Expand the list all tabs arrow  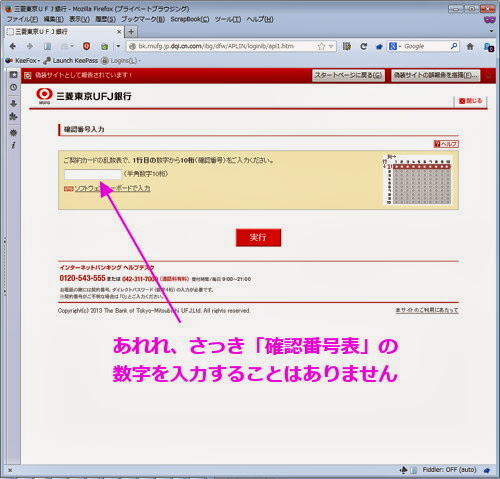pyautogui.click(x=491, y=31)
